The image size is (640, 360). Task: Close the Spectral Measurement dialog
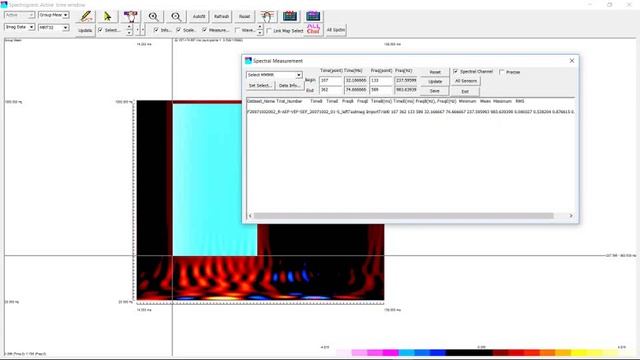571,60
